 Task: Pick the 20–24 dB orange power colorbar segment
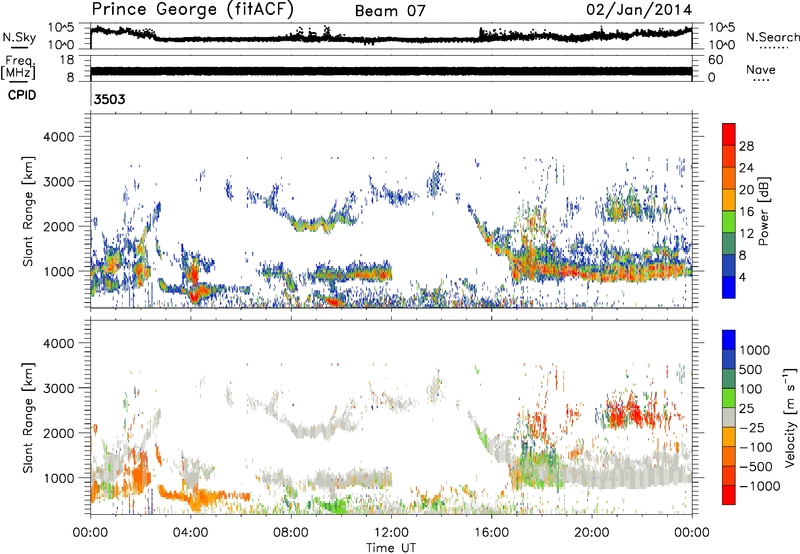729,179
